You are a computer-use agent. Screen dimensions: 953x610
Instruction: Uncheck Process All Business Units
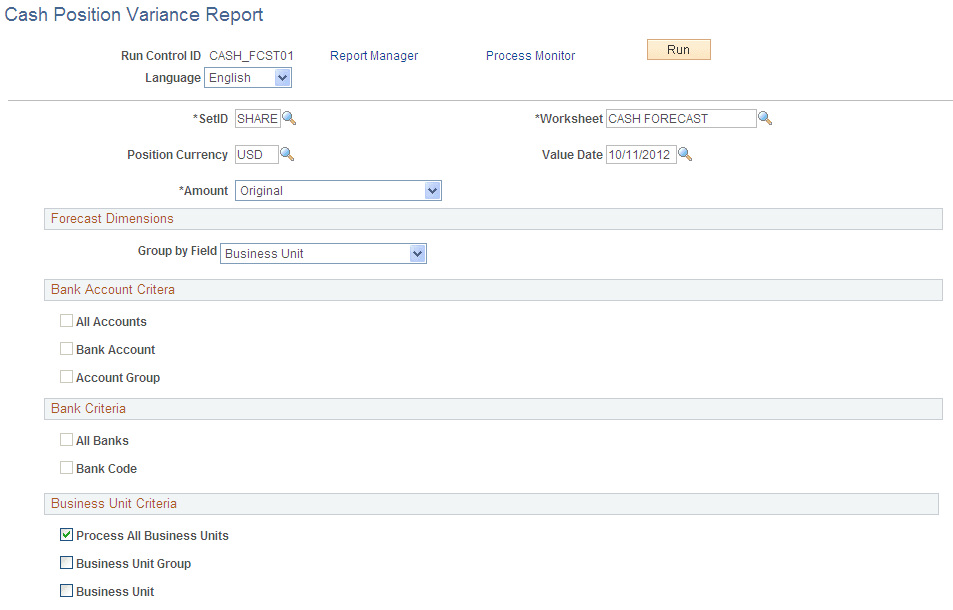tap(66, 535)
